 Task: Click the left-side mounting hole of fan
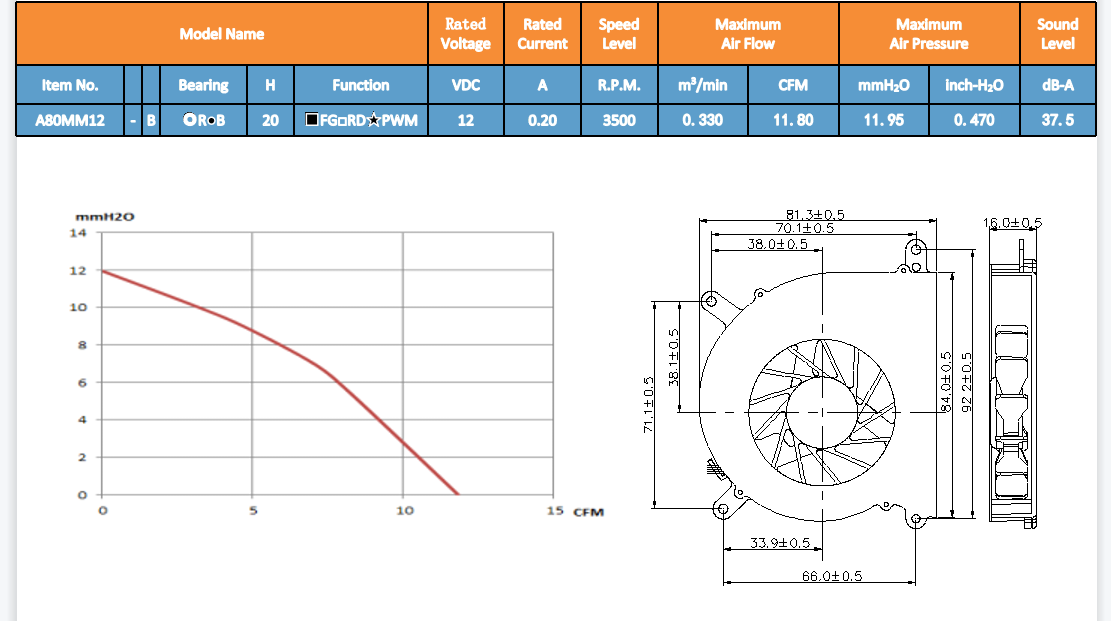pyautogui.click(x=710, y=300)
